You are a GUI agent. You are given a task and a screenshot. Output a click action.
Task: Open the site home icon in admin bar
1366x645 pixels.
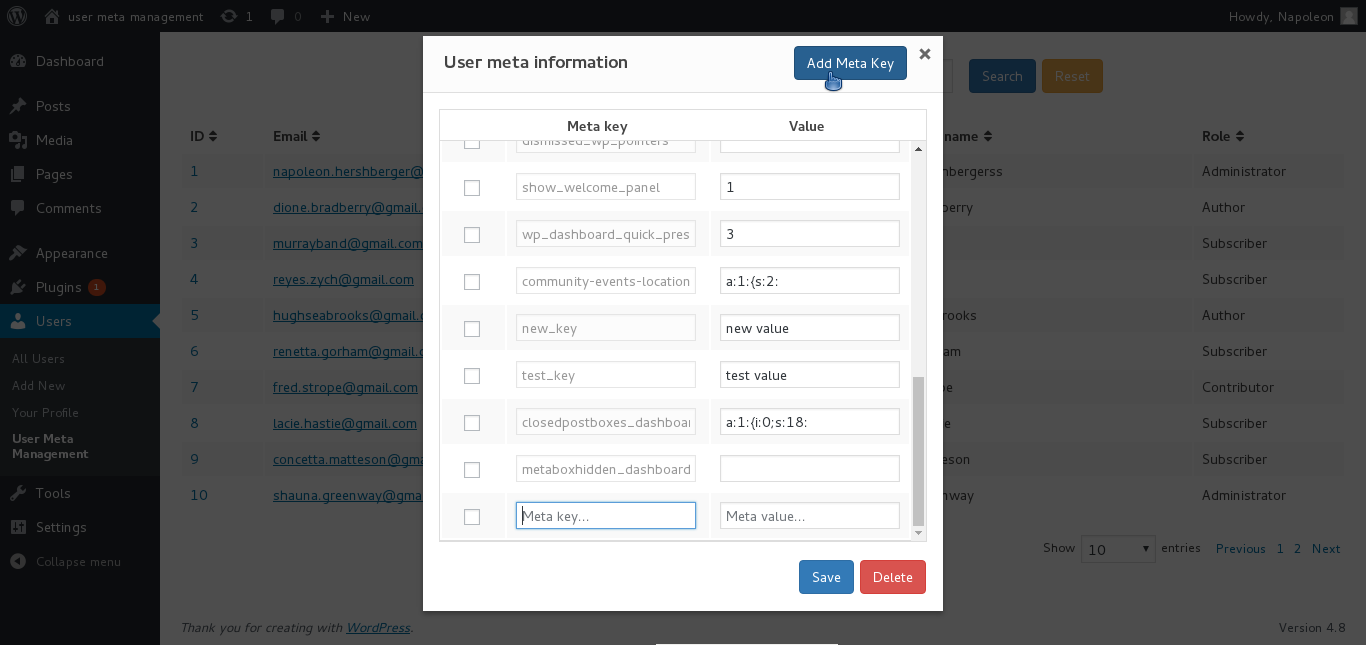click(x=52, y=16)
